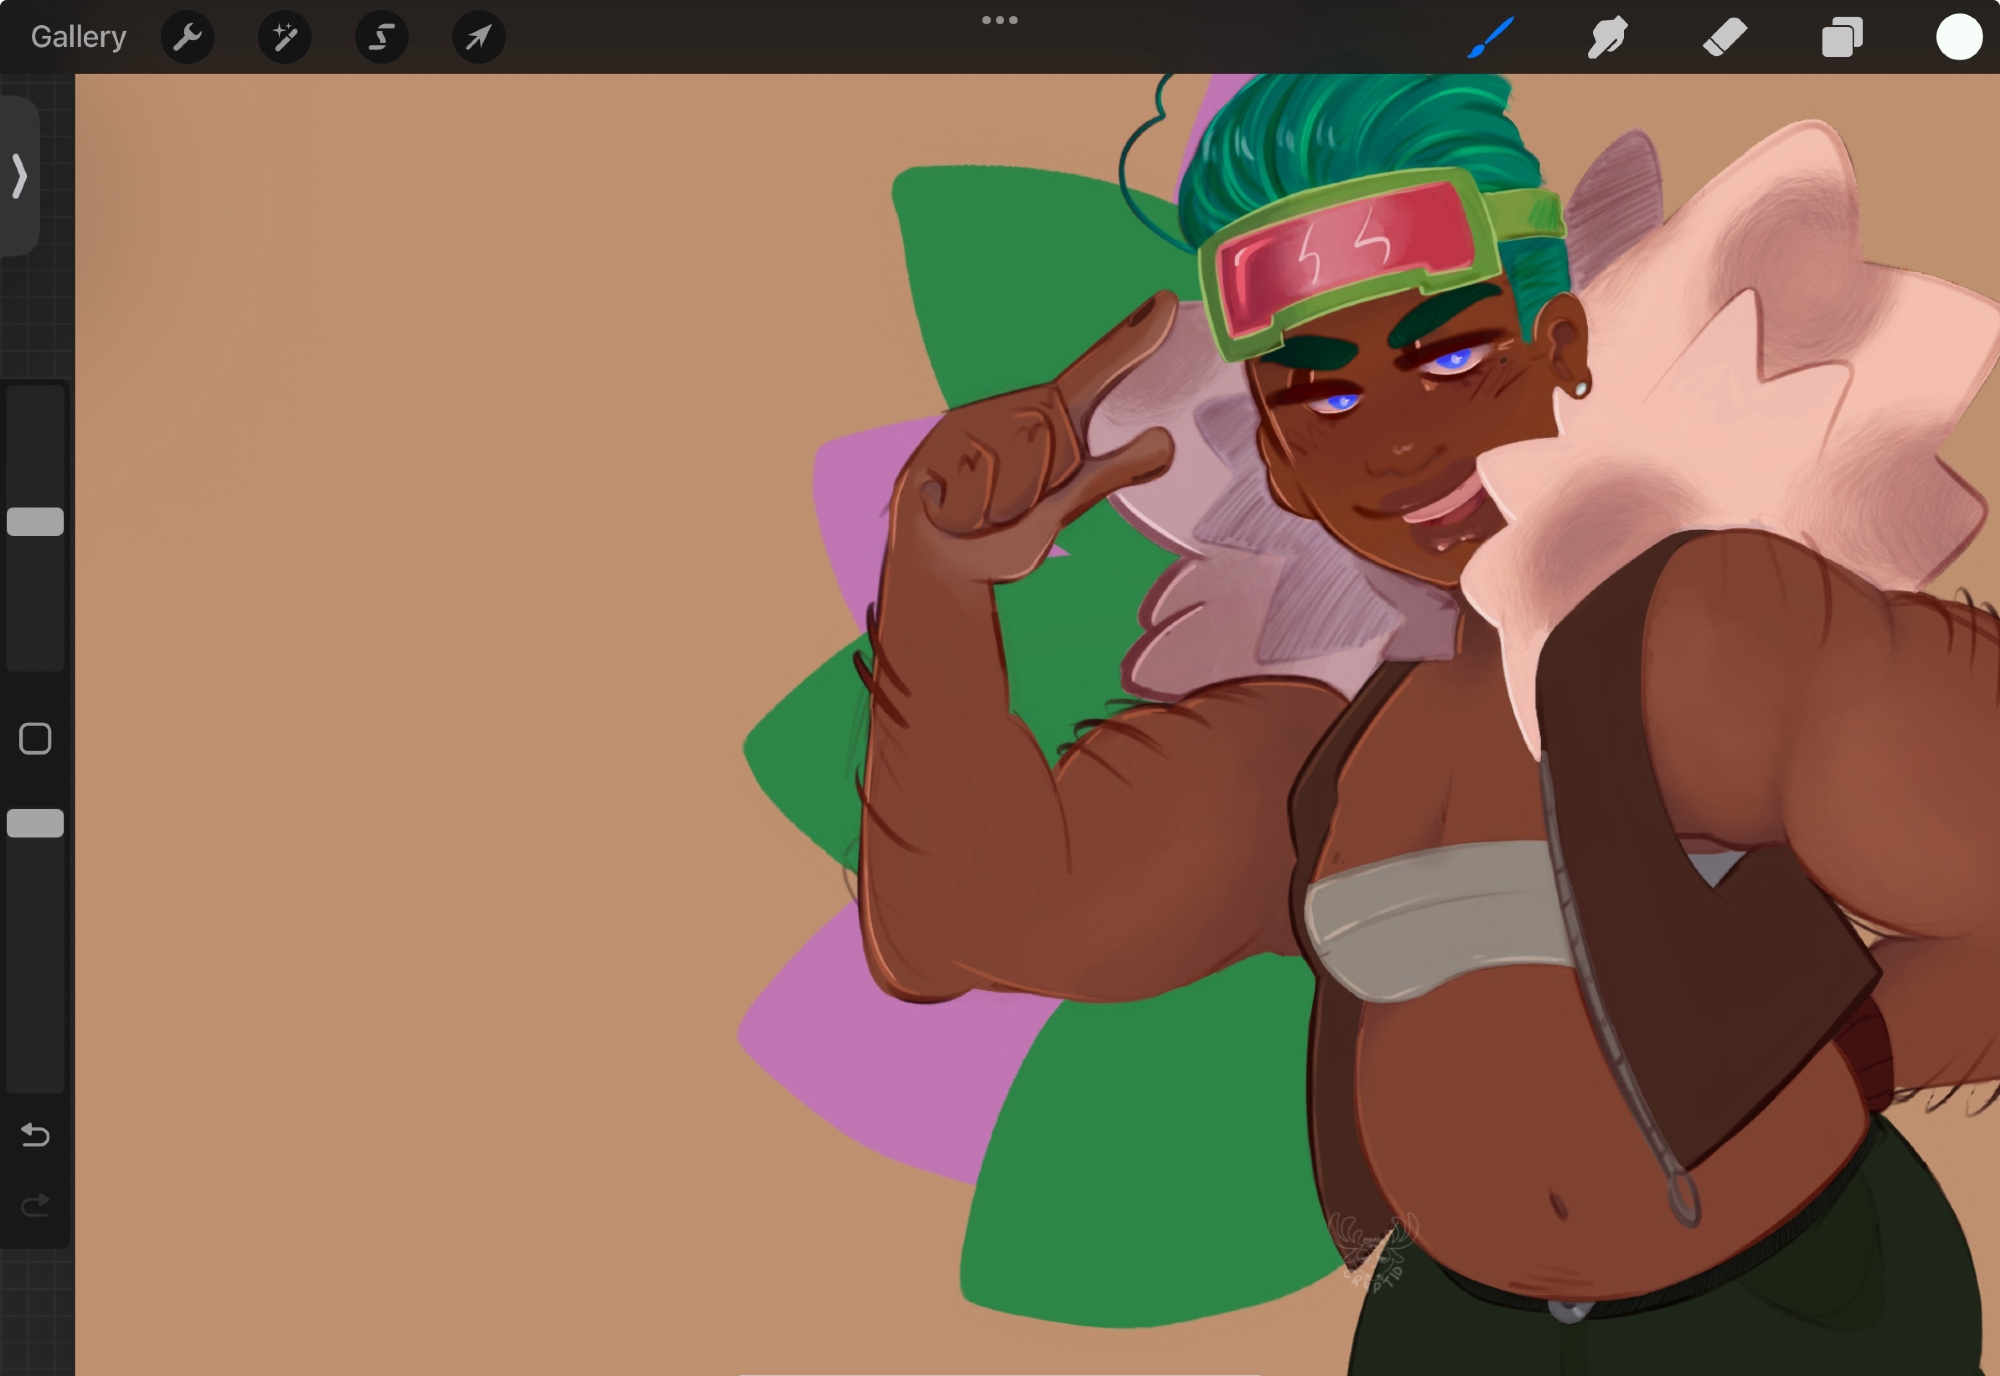
Task: Undo the last stroke
Action: point(35,1134)
